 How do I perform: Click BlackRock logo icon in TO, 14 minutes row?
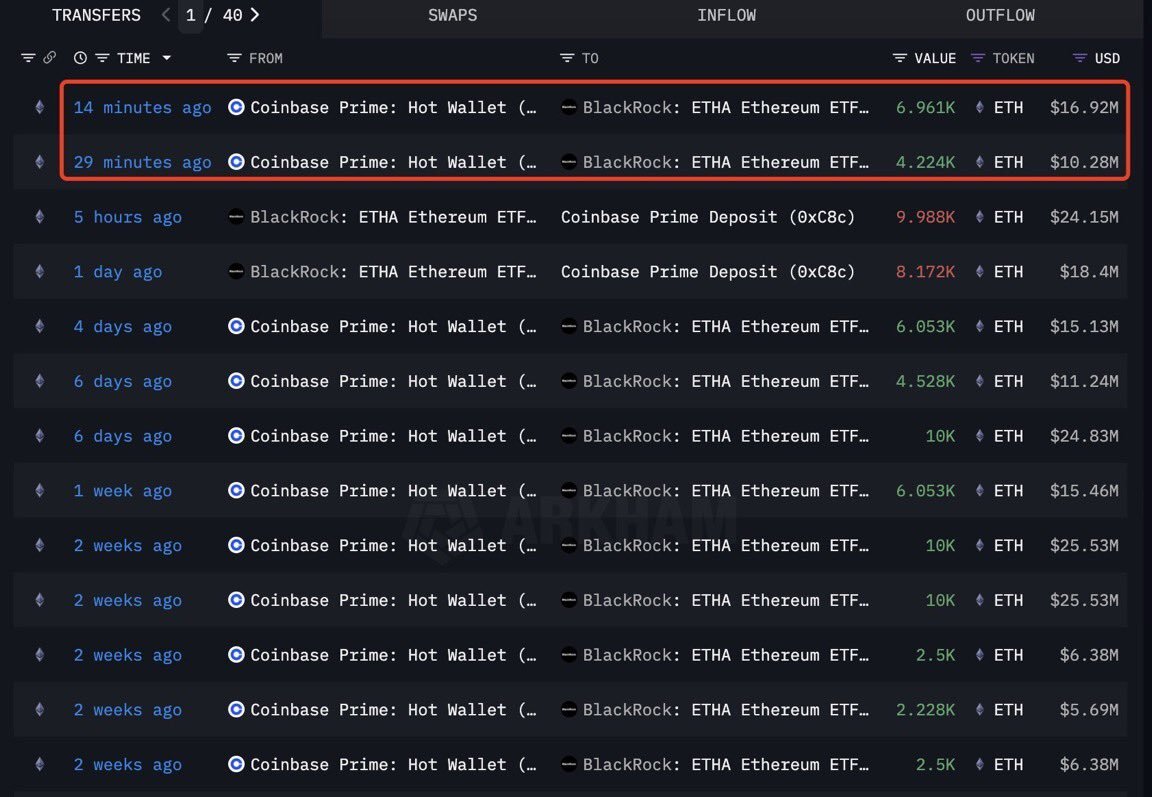click(x=569, y=107)
